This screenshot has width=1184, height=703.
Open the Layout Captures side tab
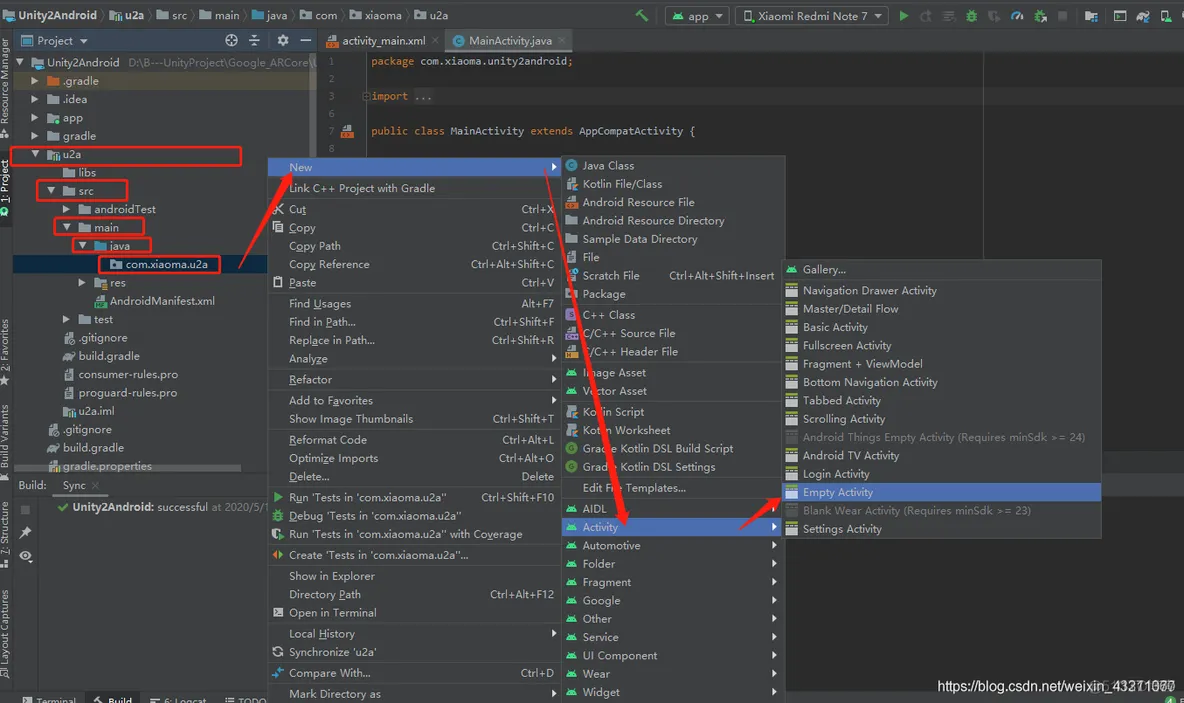point(5,633)
